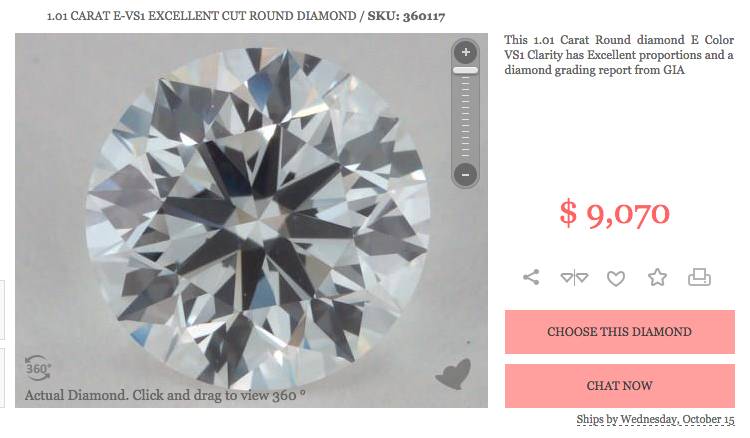Click the $ 9,070 price
Image resolution: width=750 pixels, height=438 pixels.
pos(615,213)
